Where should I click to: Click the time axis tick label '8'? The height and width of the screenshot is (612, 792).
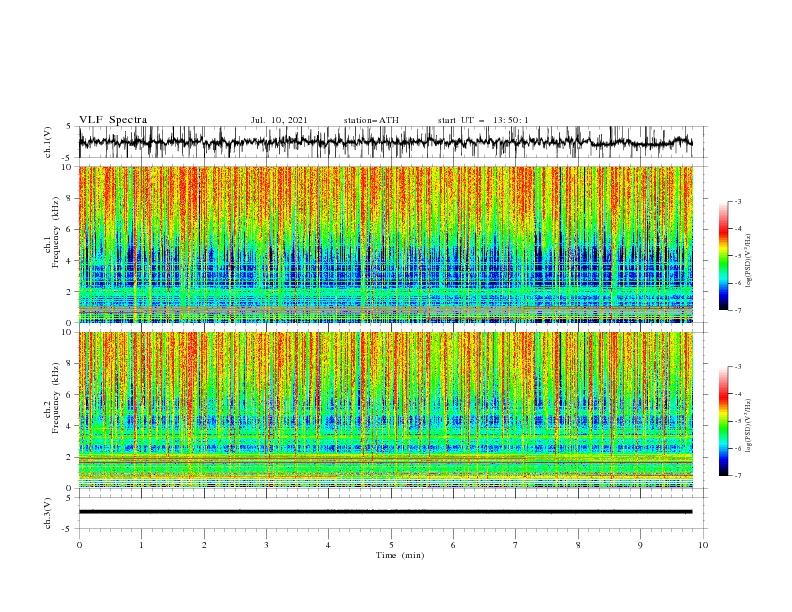(578, 545)
